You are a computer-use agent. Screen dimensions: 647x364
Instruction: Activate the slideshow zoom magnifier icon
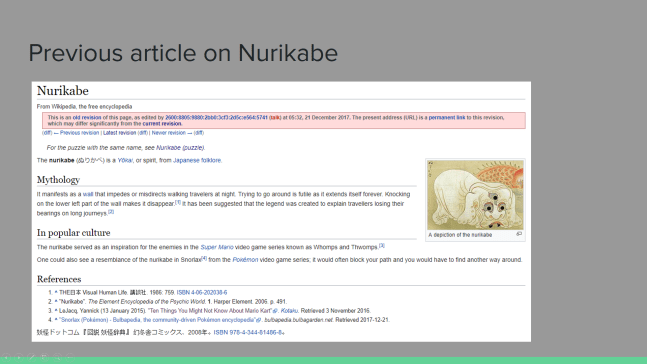pyautogui.click(x=57, y=357)
